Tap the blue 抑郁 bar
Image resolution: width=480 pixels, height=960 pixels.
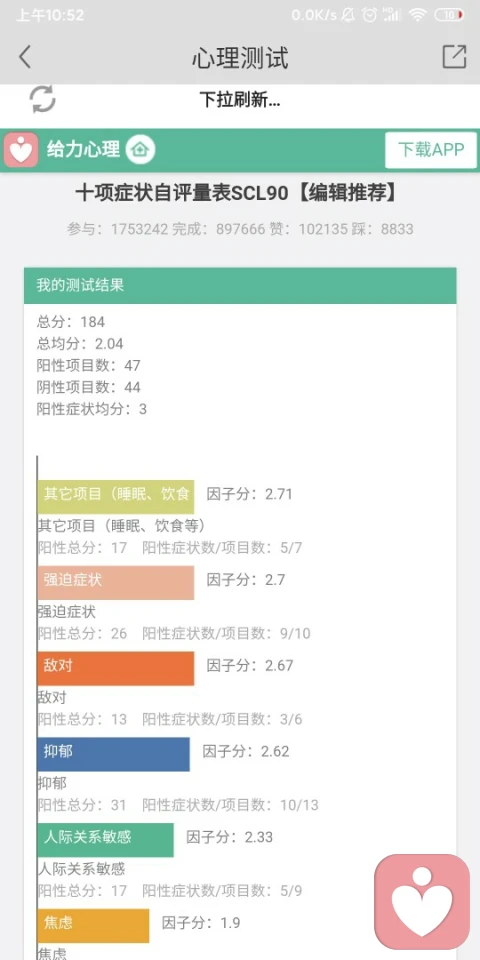(114, 754)
